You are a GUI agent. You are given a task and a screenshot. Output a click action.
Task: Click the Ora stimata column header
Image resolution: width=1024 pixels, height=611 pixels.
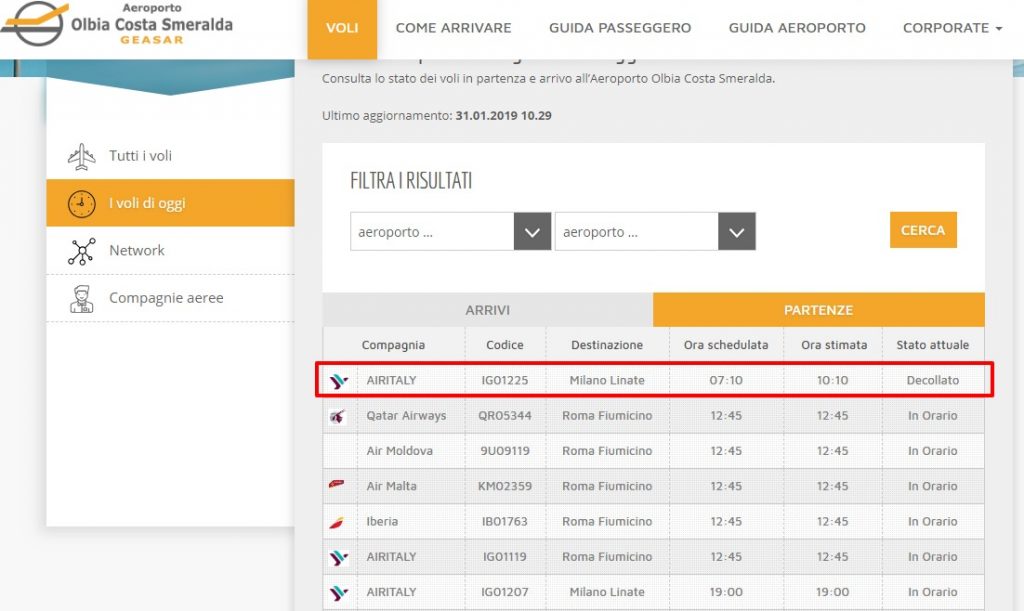(x=834, y=345)
